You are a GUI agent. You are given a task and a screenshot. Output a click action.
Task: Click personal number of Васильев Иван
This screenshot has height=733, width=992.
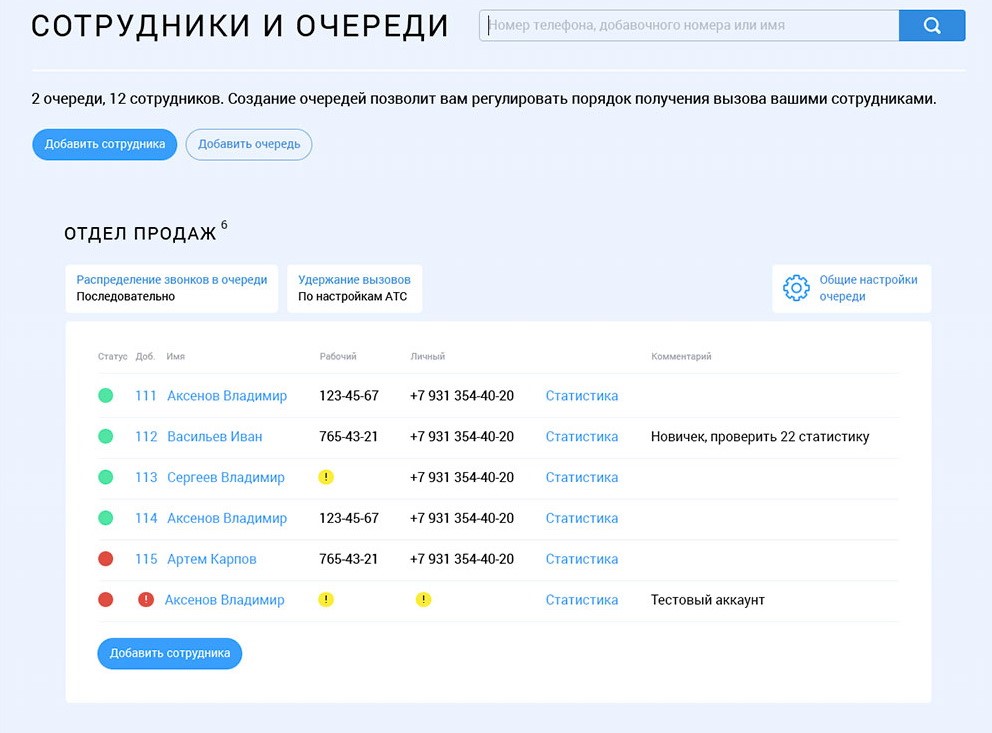pos(462,436)
